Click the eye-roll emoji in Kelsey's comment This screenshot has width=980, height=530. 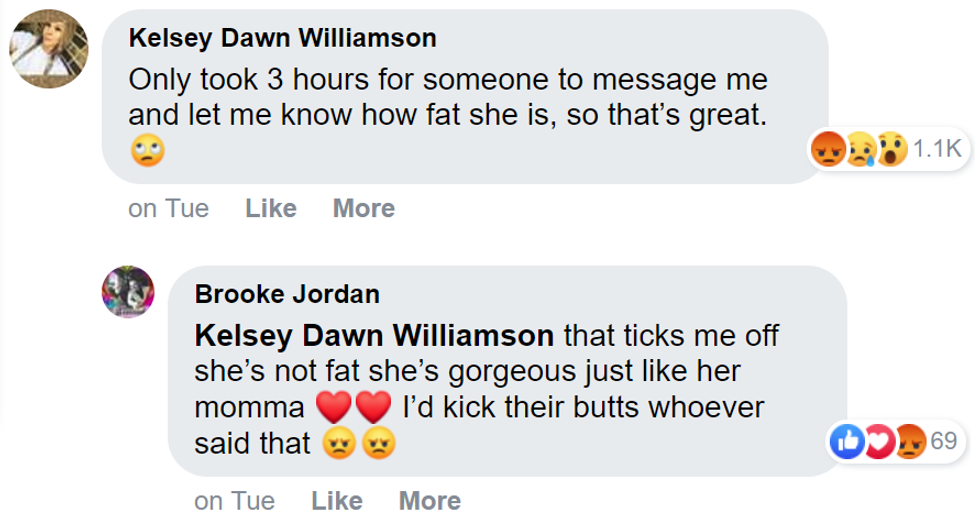147,152
